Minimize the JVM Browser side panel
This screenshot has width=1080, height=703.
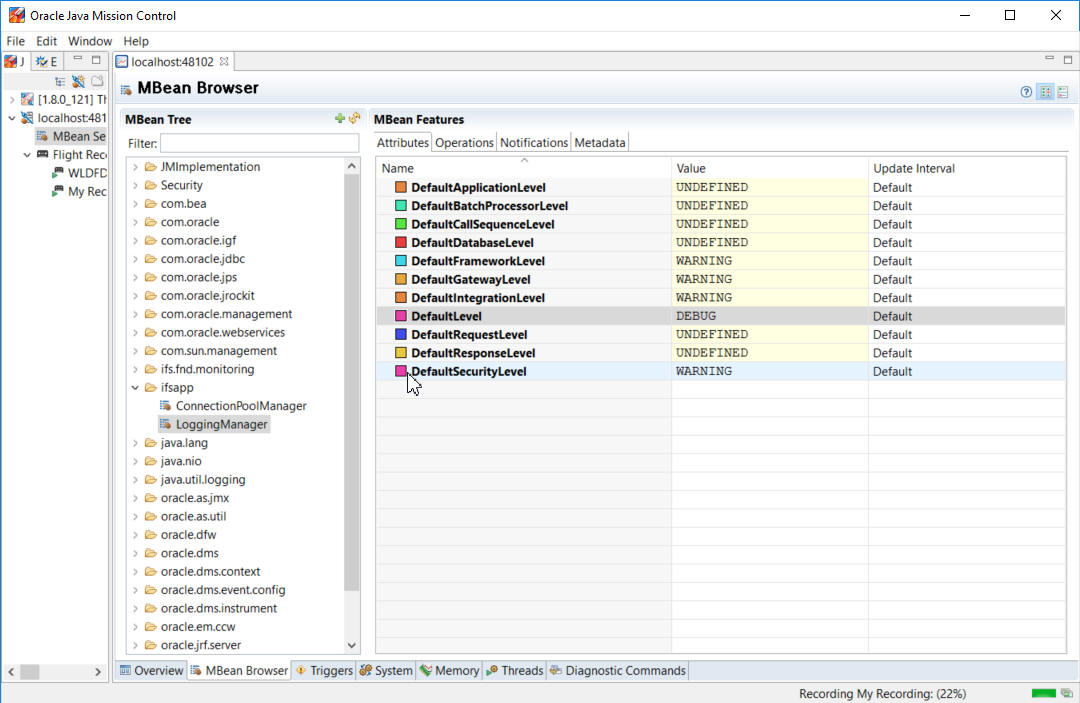(78, 59)
